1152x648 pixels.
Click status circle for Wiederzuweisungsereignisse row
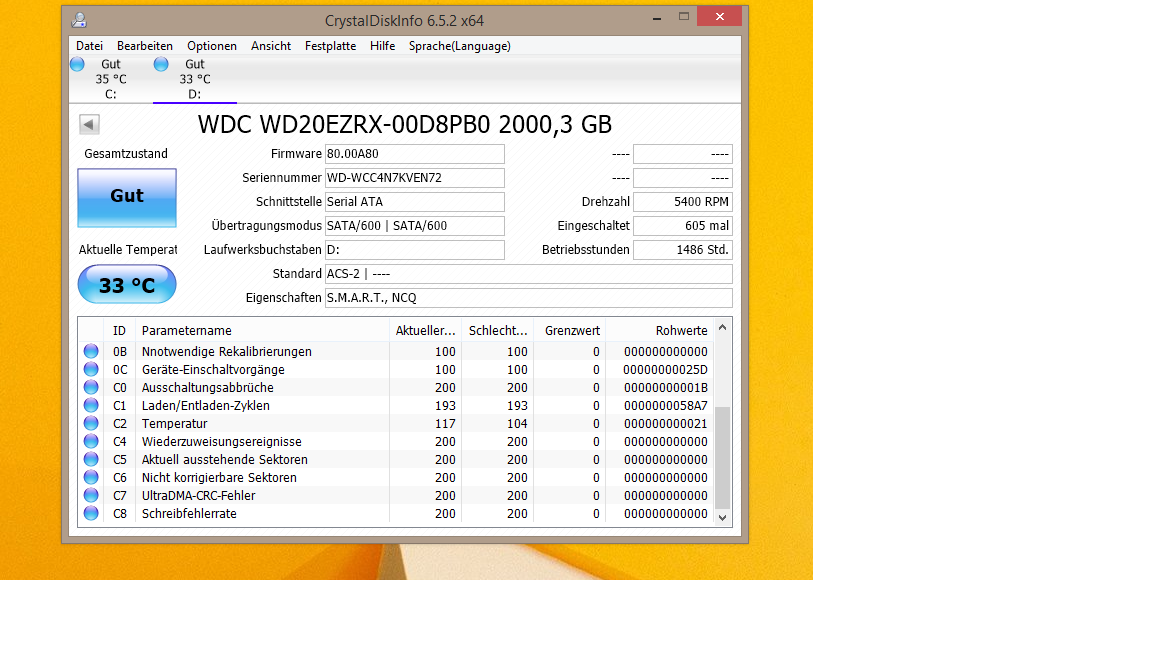[x=91, y=442]
